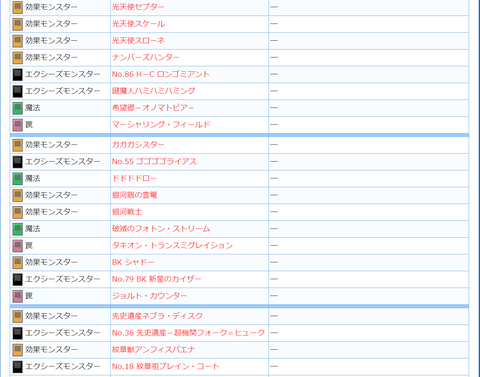Click the black Xyz icon beside 鍵魔人ハミハミハミング
Image resolution: width=480 pixels, height=377 pixels.
(17, 91)
